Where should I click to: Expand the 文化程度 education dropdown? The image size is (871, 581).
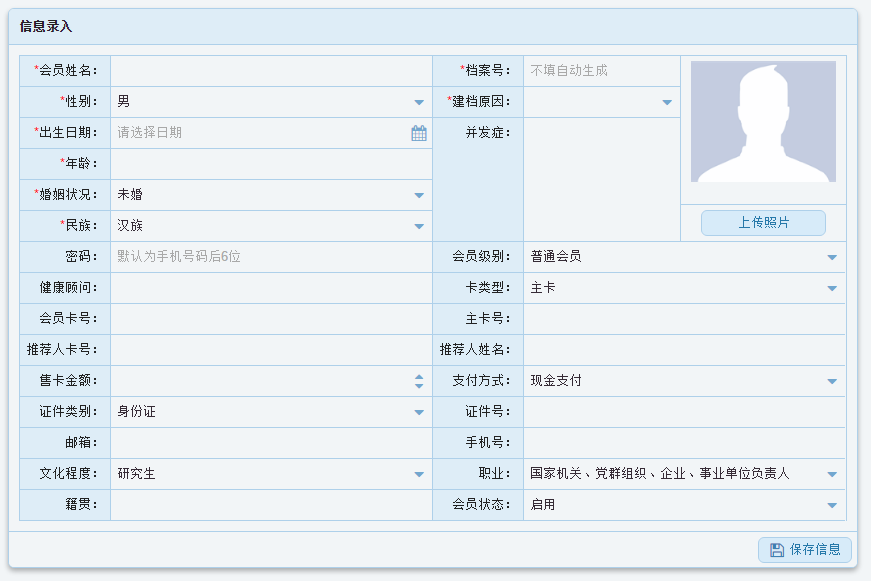[x=419, y=474]
